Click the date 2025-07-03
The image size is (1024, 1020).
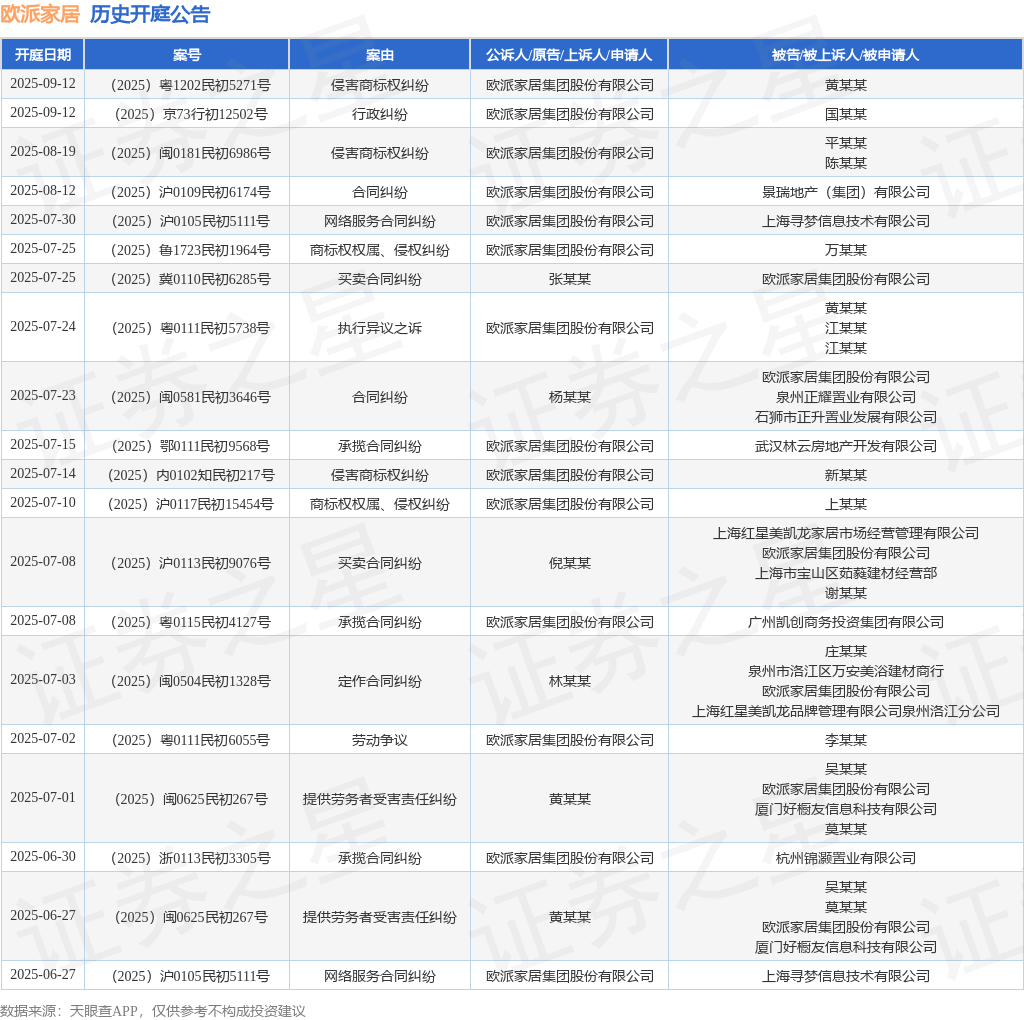[43, 680]
